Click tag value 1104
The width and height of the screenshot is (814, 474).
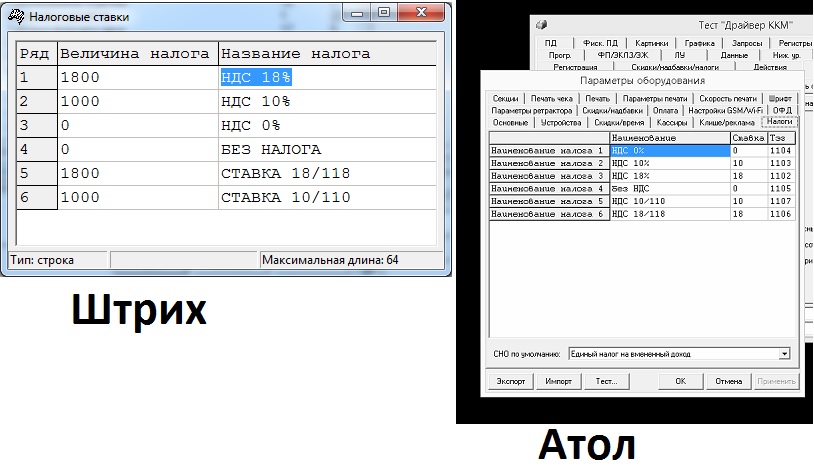point(781,151)
